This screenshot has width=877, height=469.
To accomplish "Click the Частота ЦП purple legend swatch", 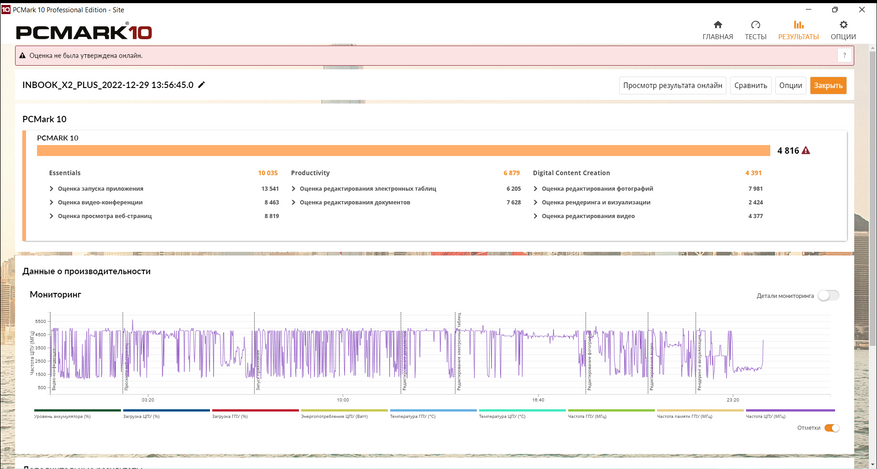I will [790, 410].
